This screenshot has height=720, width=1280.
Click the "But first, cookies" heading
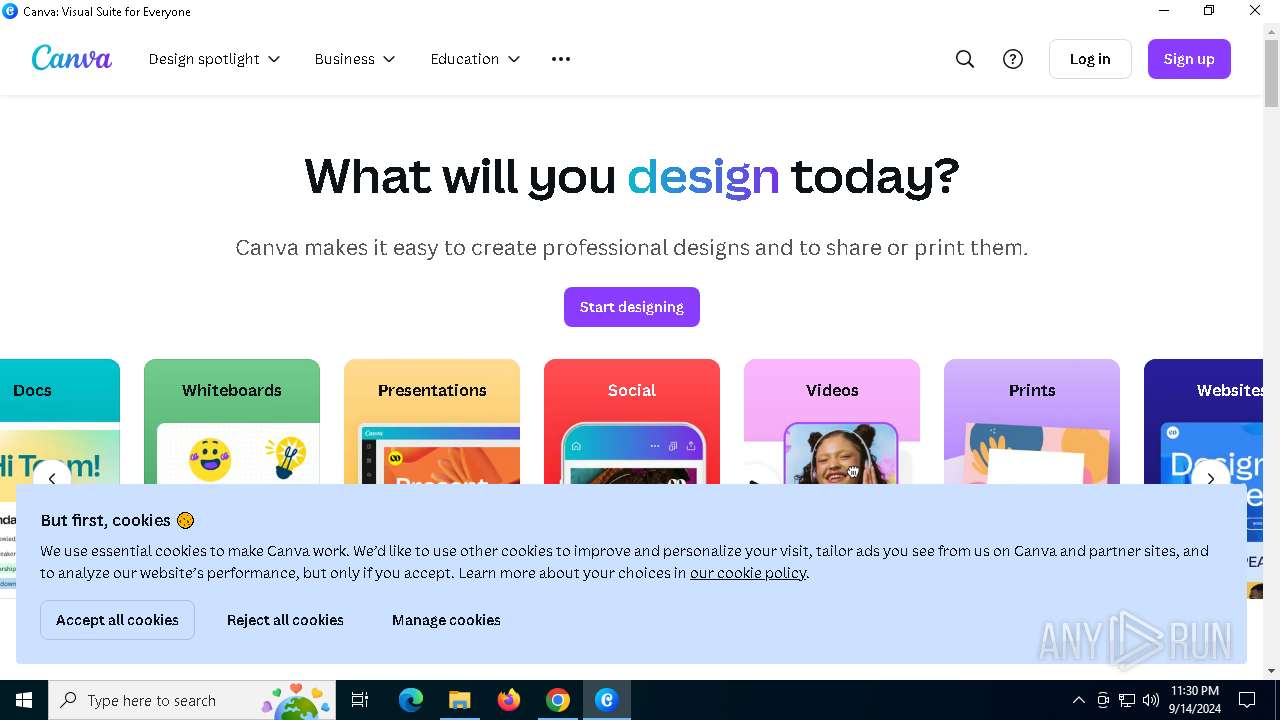(x=117, y=520)
